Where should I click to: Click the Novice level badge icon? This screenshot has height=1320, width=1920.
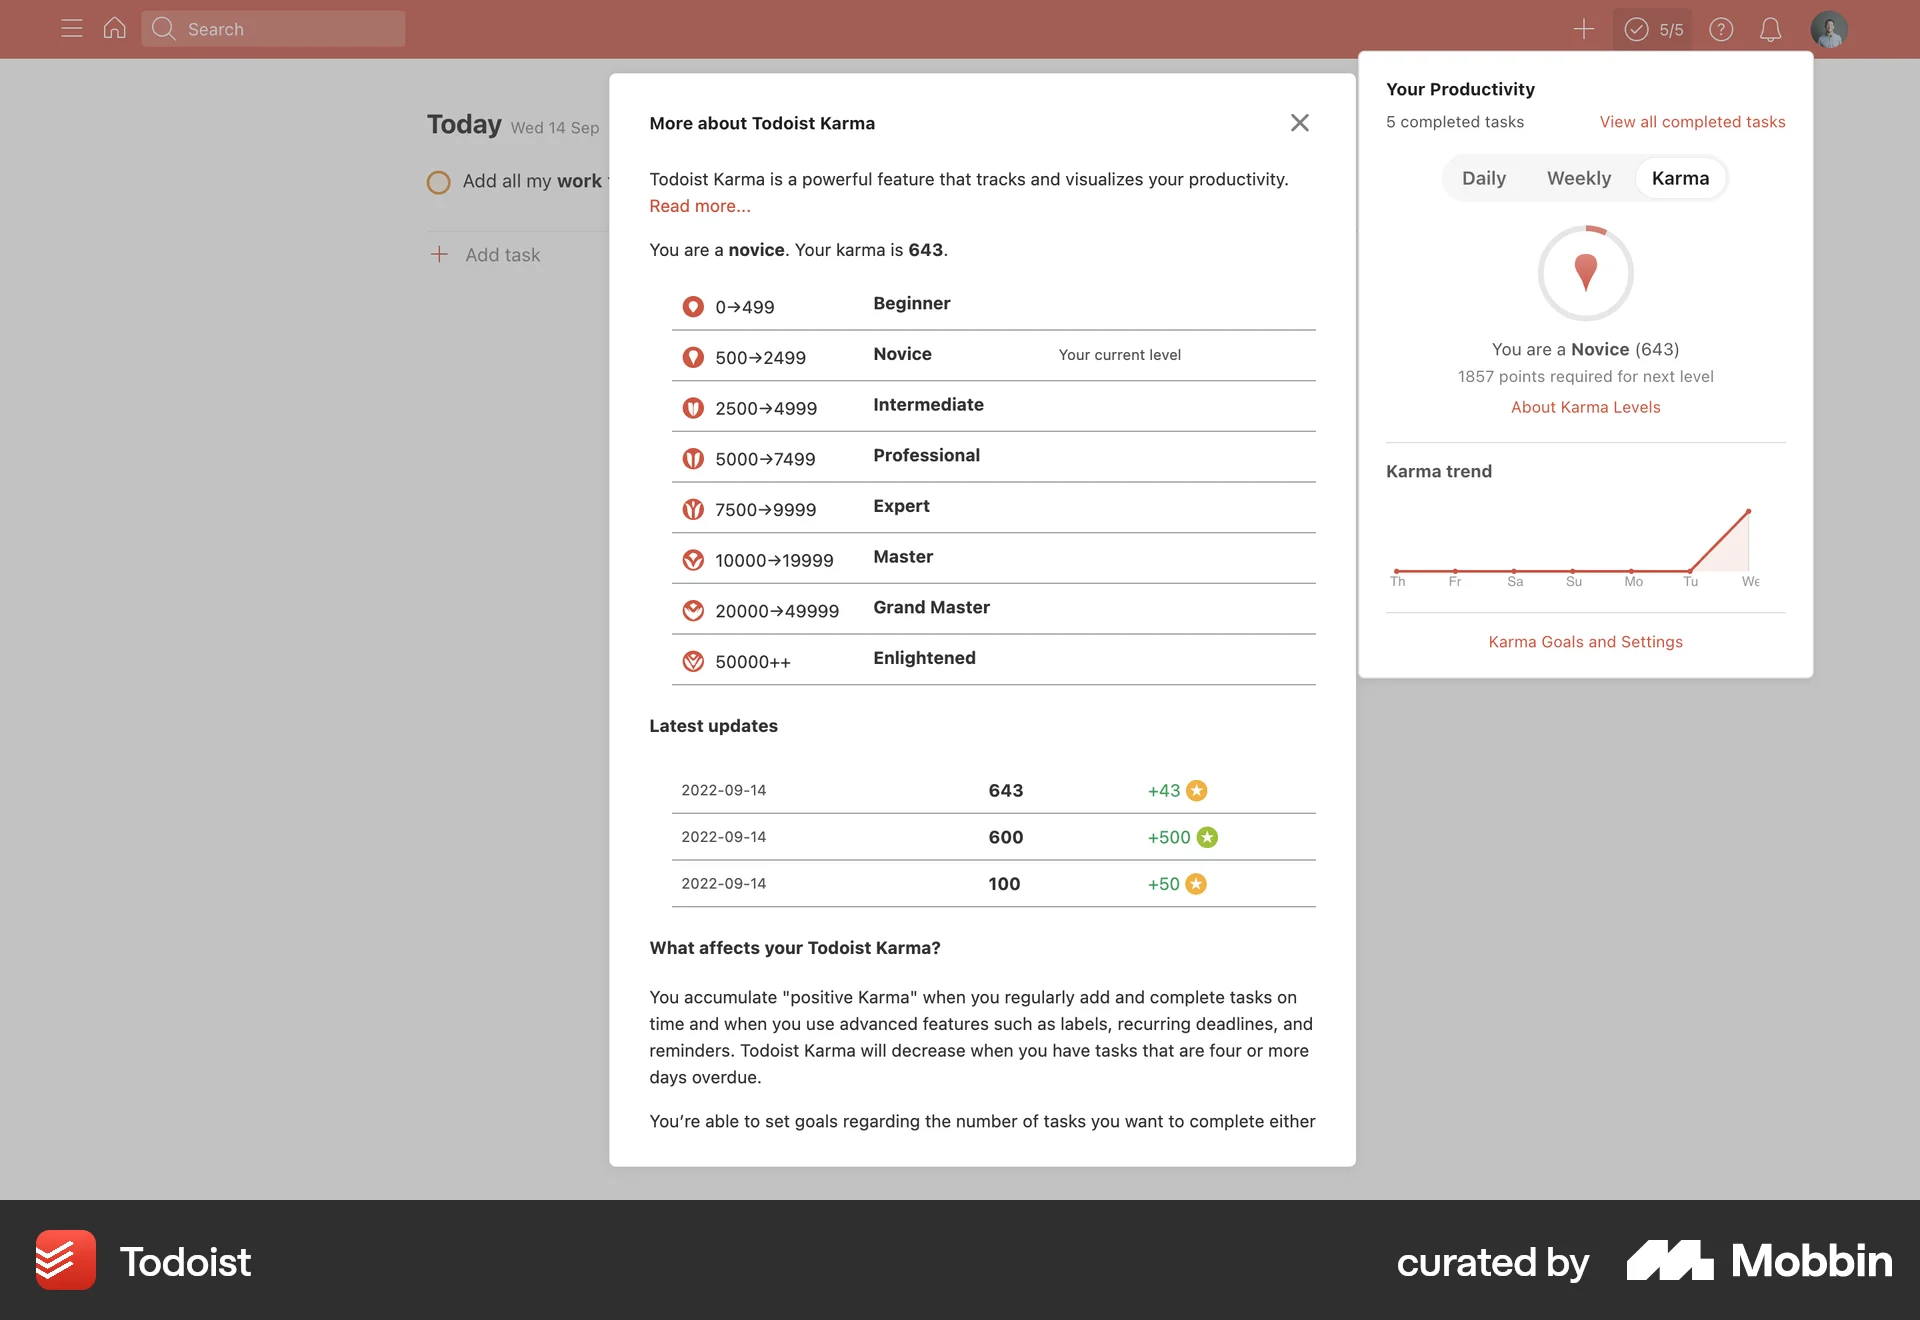pyautogui.click(x=694, y=357)
